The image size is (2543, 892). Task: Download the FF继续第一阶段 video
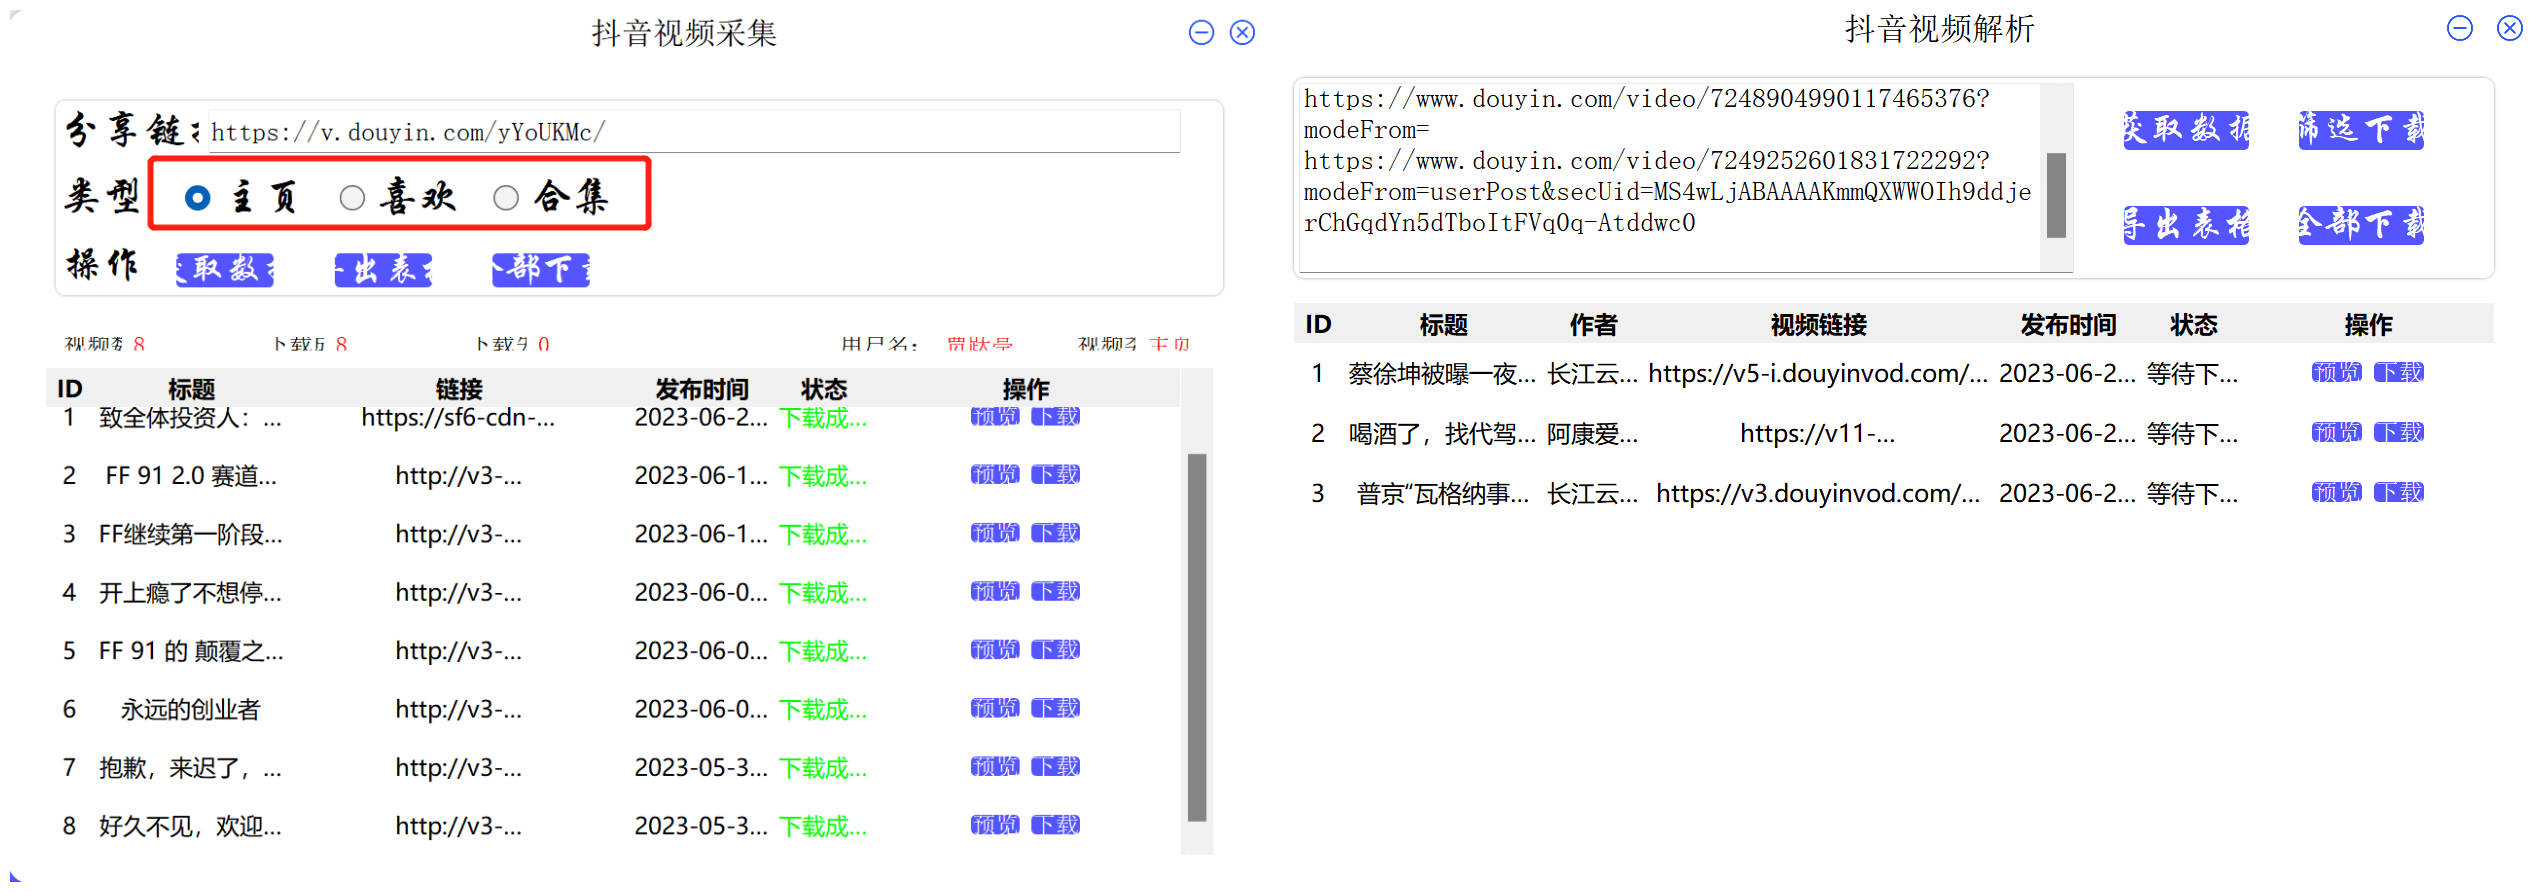[x=1055, y=533]
